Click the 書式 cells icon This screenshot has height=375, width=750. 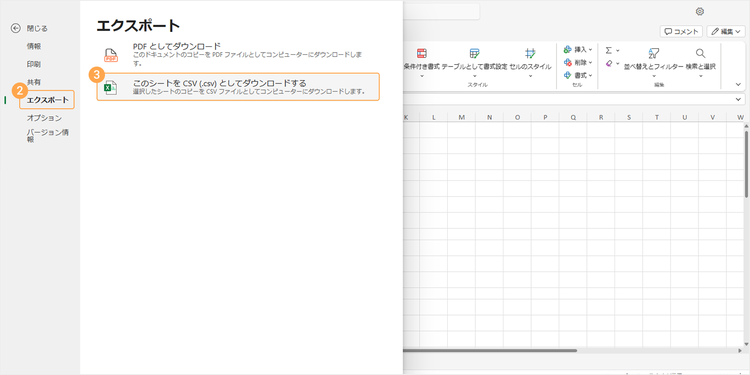click(x=568, y=75)
